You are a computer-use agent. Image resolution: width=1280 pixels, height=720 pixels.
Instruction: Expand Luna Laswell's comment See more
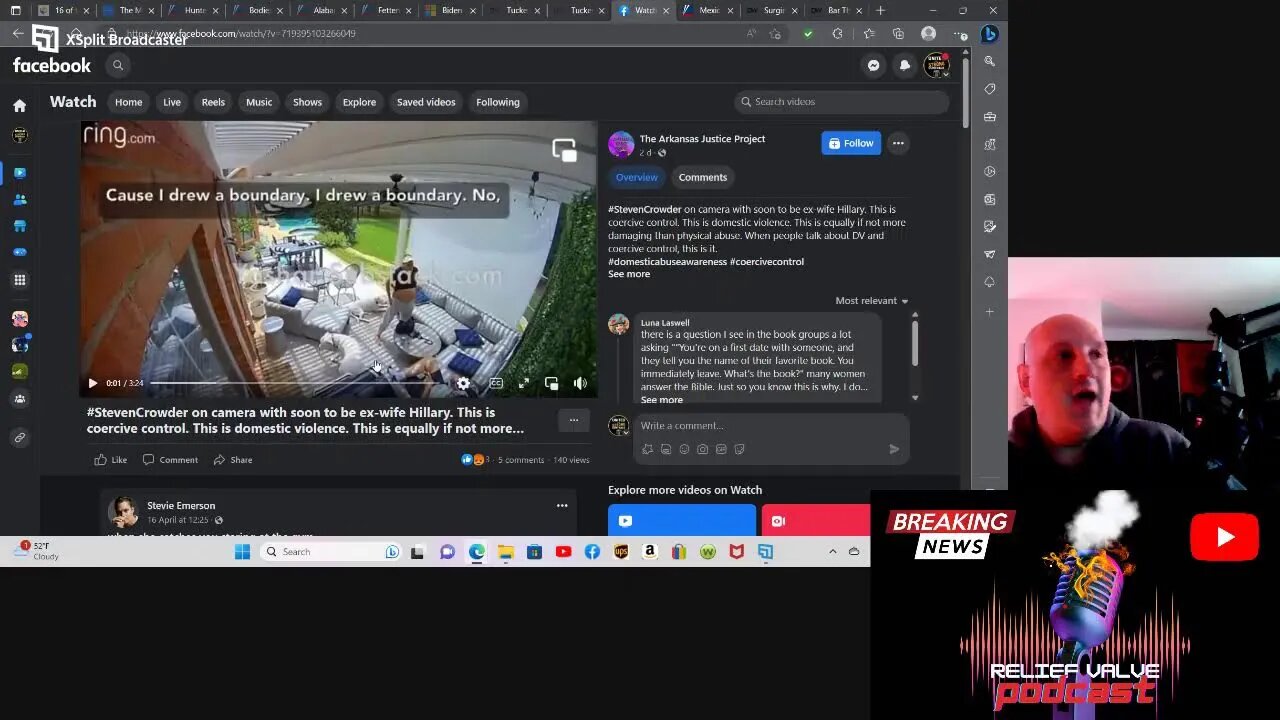(x=662, y=400)
